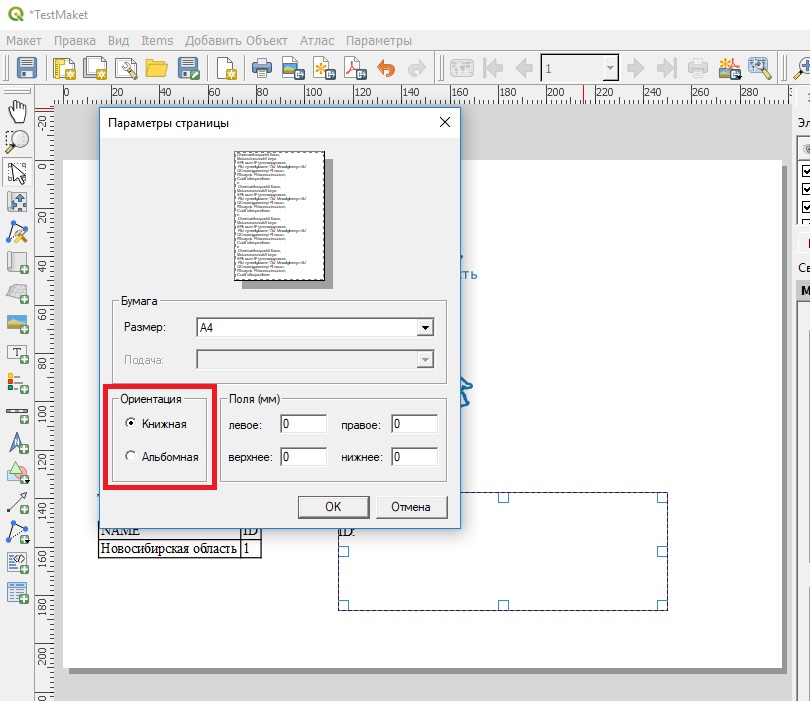Open the Макет menu
The height and width of the screenshot is (701, 810).
(24, 41)
